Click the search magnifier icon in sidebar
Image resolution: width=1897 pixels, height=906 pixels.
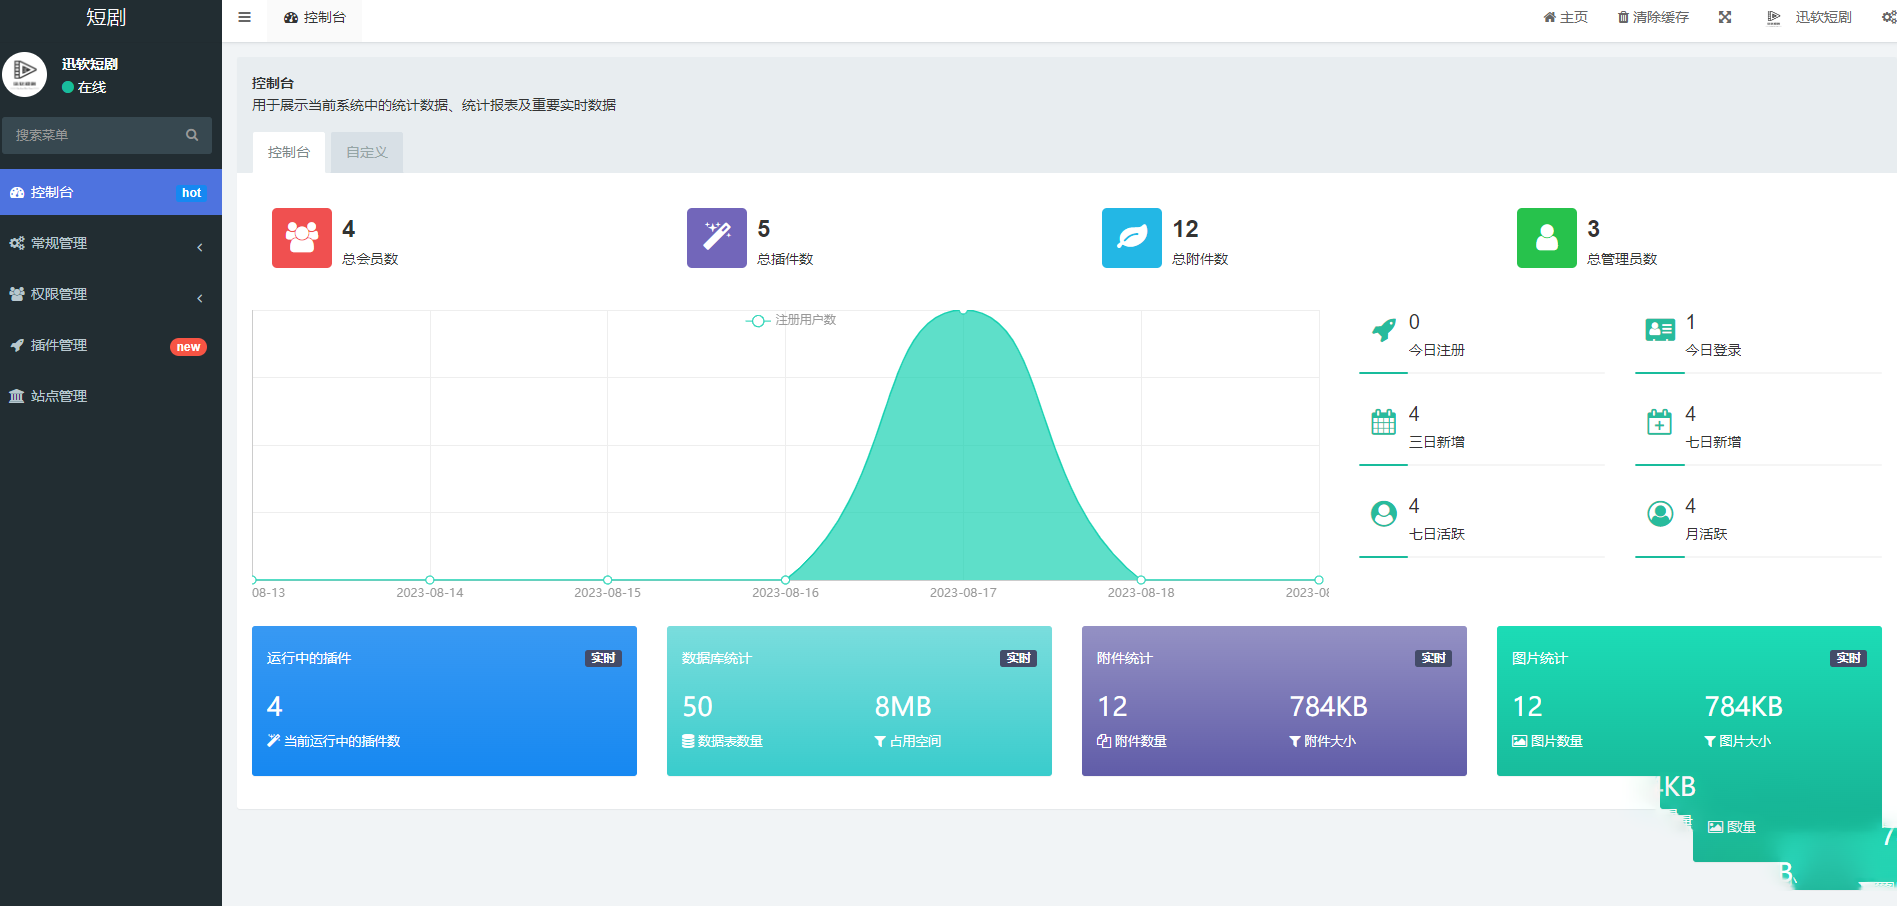tap(192, 135)
